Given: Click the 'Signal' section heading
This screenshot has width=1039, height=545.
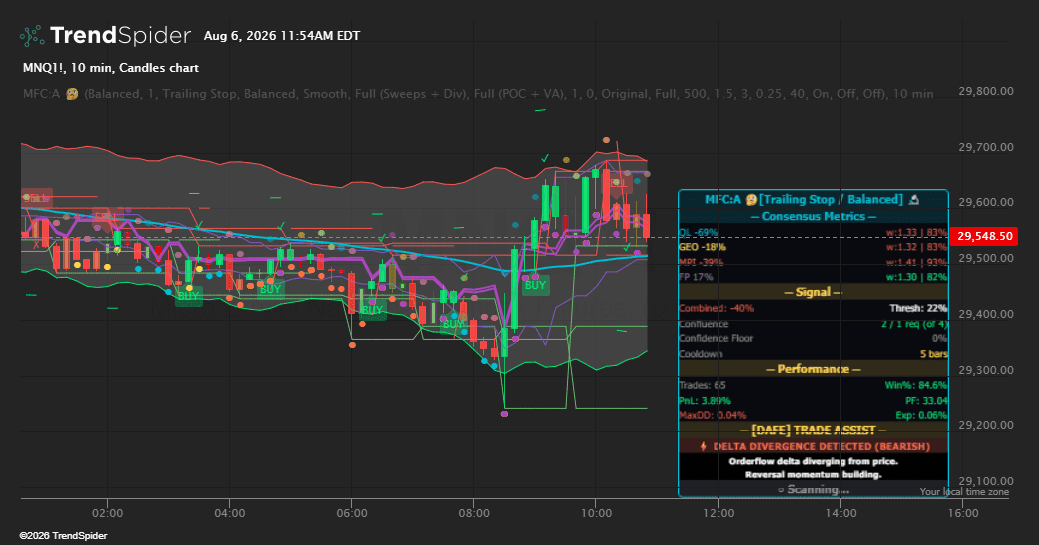Looking at the screenshot, I should [x=813, y=292].
